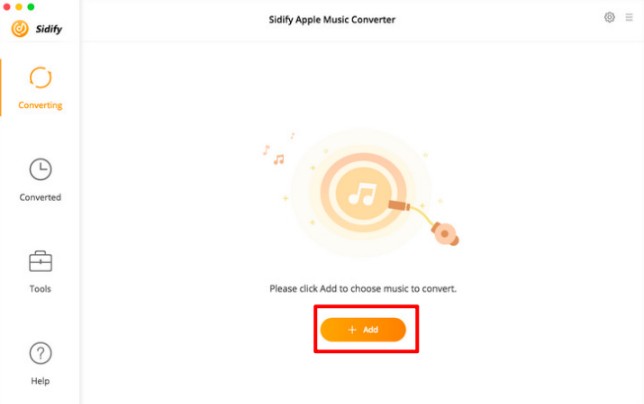Click the orange Add button
The image size is (644, 404).
363,329
